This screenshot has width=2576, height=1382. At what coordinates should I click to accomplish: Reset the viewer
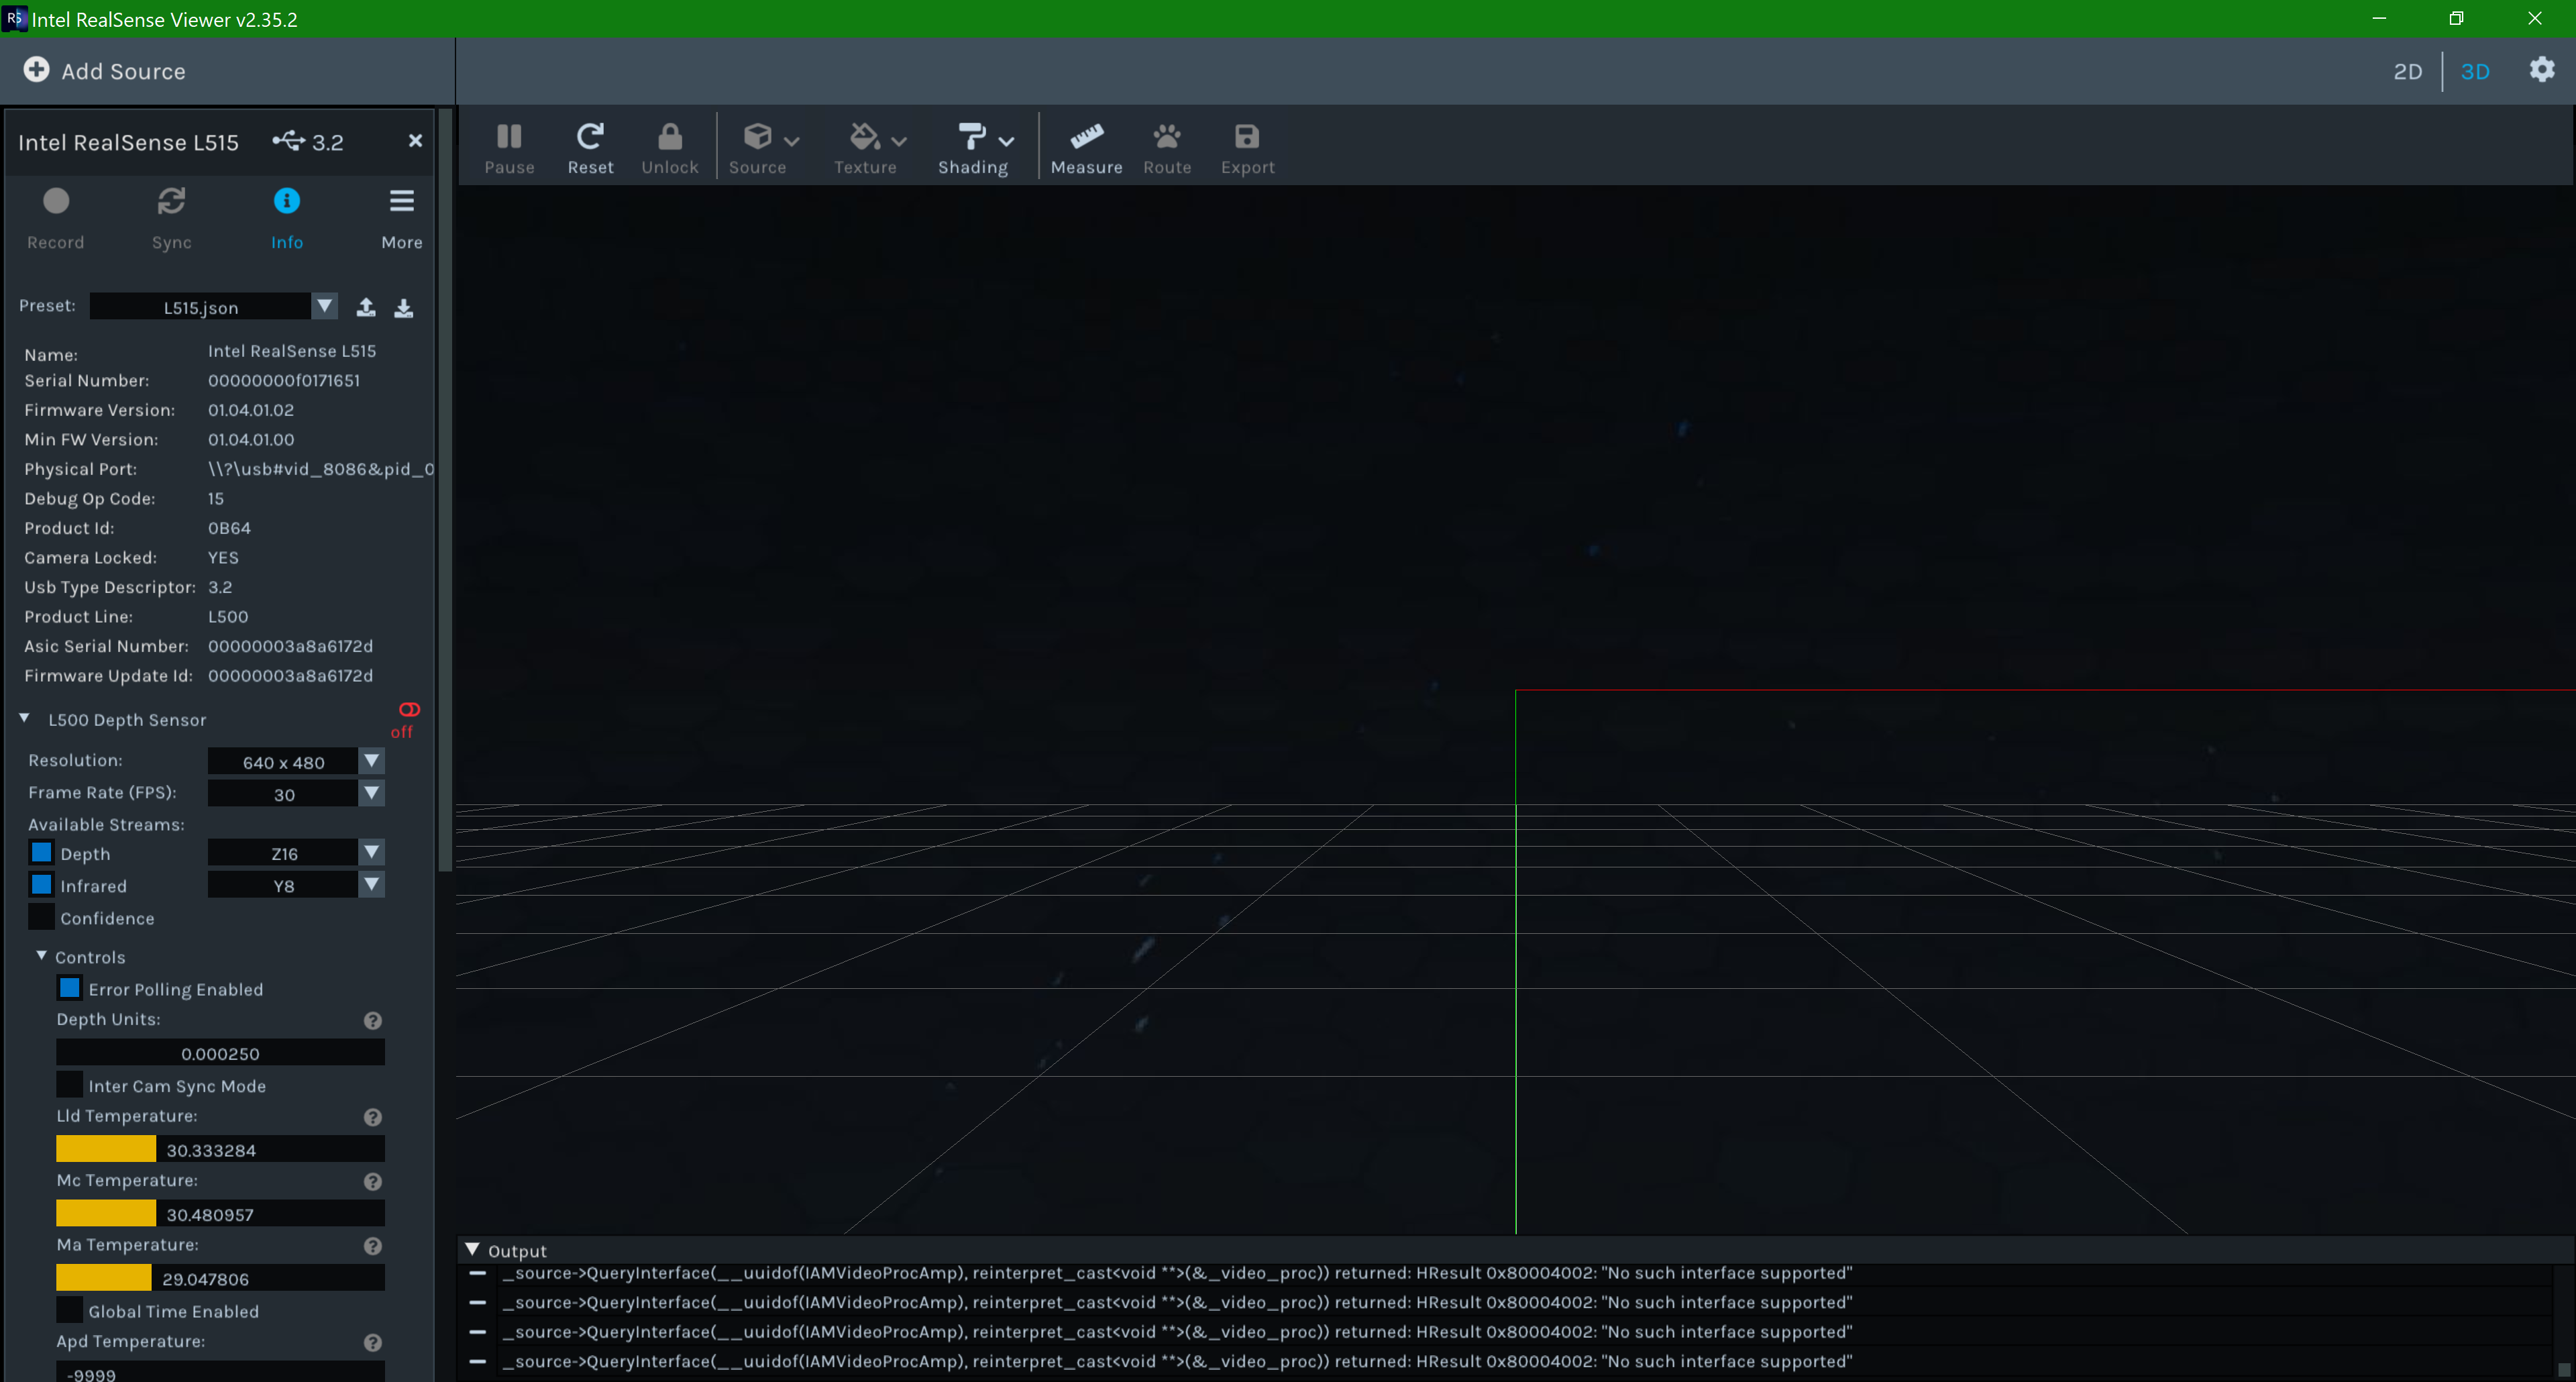tap(590, 146)
